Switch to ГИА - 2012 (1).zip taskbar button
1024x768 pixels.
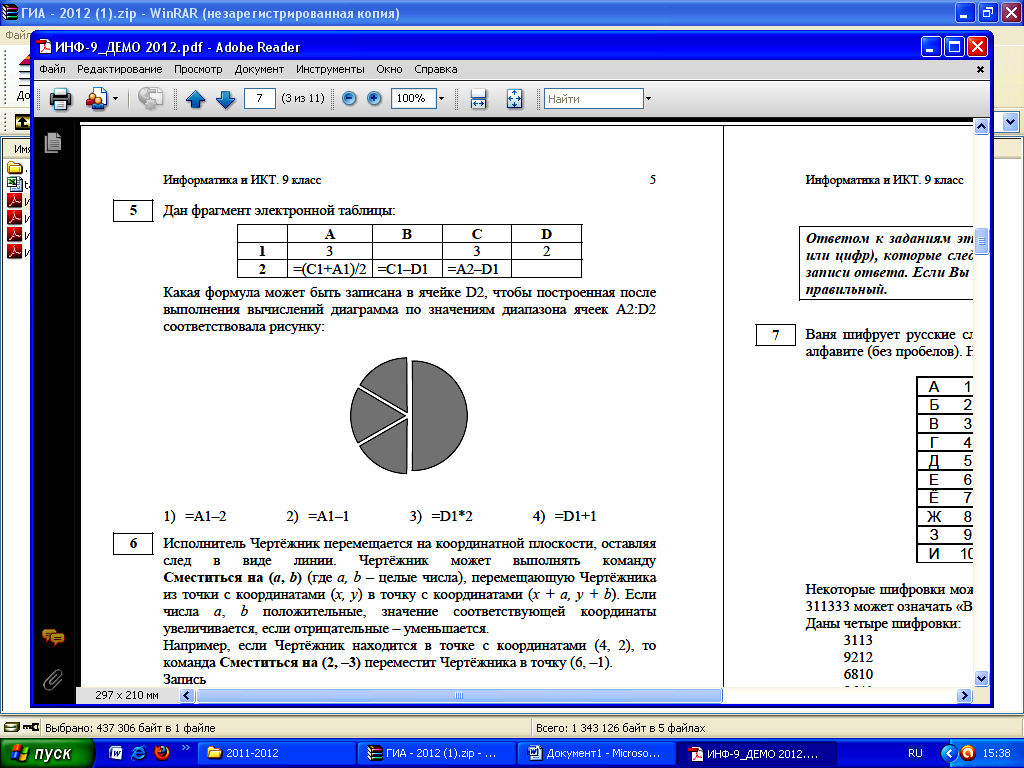(437, 754)
